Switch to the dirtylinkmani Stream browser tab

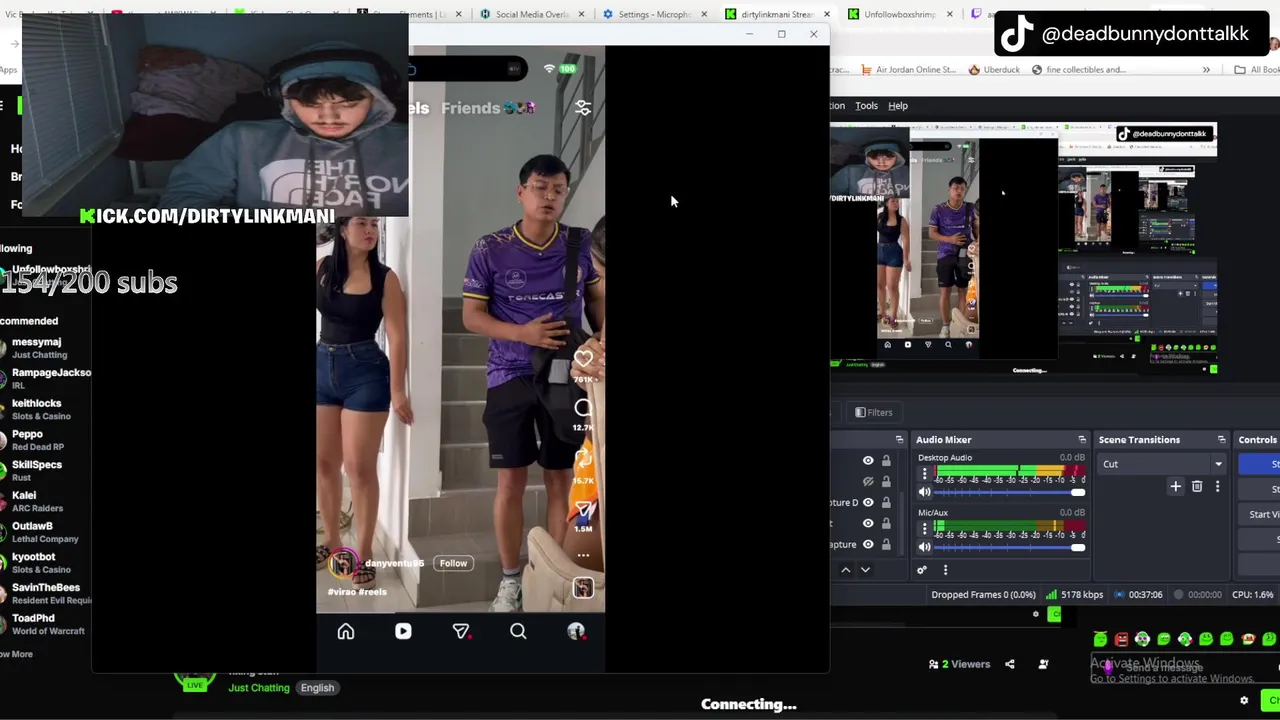(x=776, y=14)
